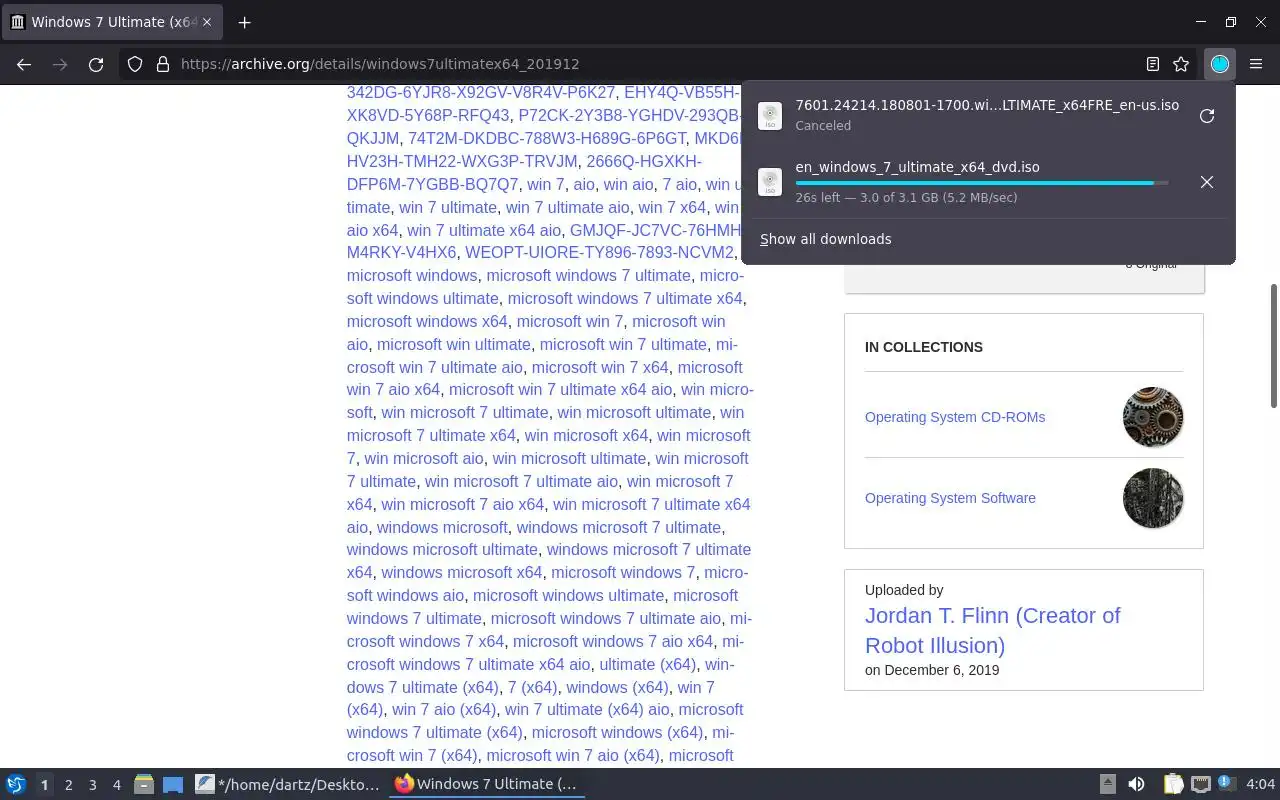Cancel en_windows_7_ultimate_x64_dvd.iso download
Image resolution: width=1280 pixels, height=800 pixels.
click(x=1207, y=182)
